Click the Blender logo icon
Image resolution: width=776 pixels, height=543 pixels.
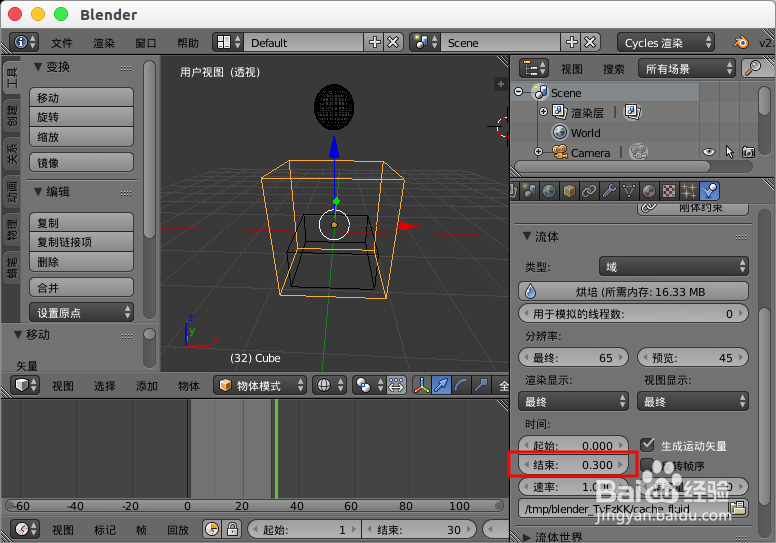pyautogui.click(x=741, y=43)
